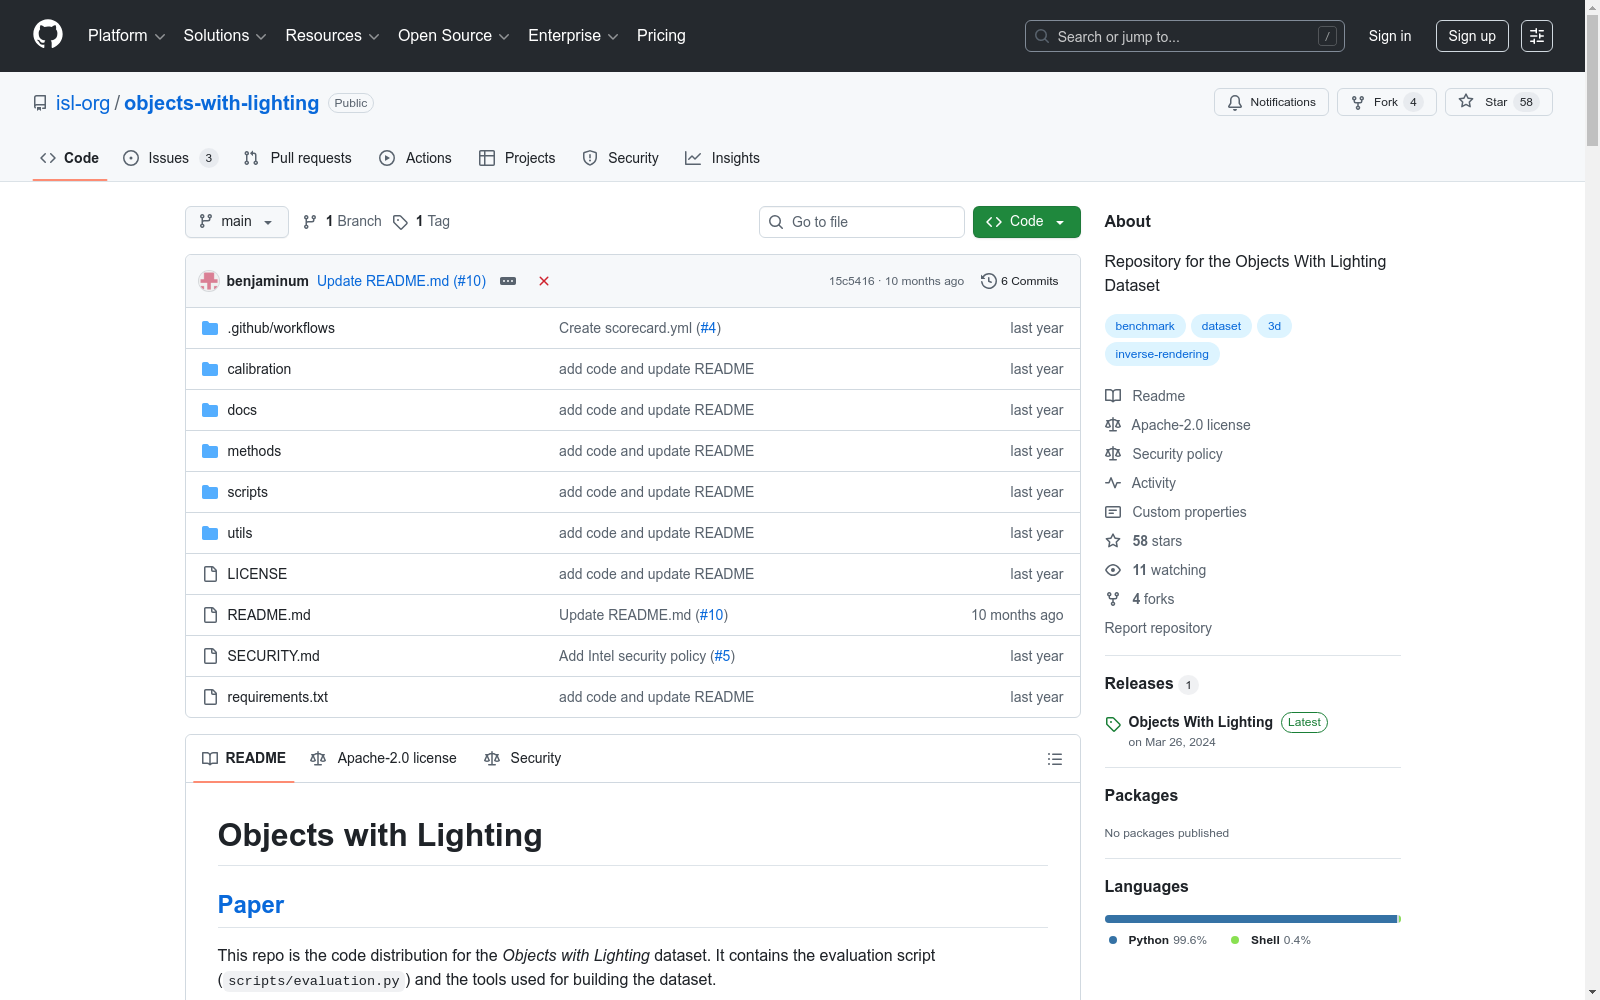Click the Sign in link

point(1390,36)
